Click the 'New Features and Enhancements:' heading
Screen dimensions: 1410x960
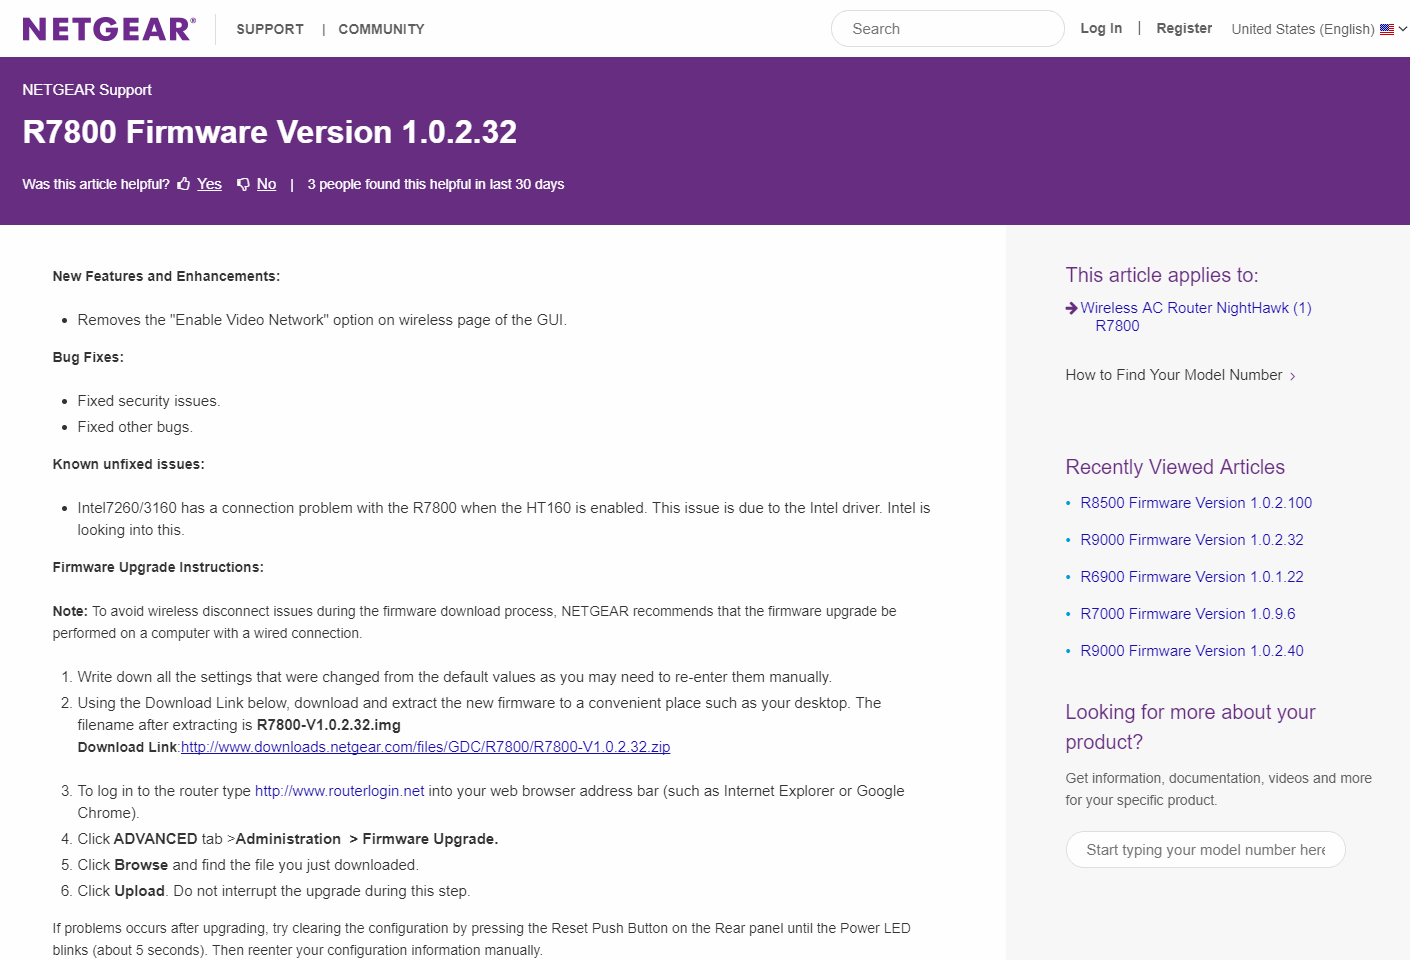point(166,276)
